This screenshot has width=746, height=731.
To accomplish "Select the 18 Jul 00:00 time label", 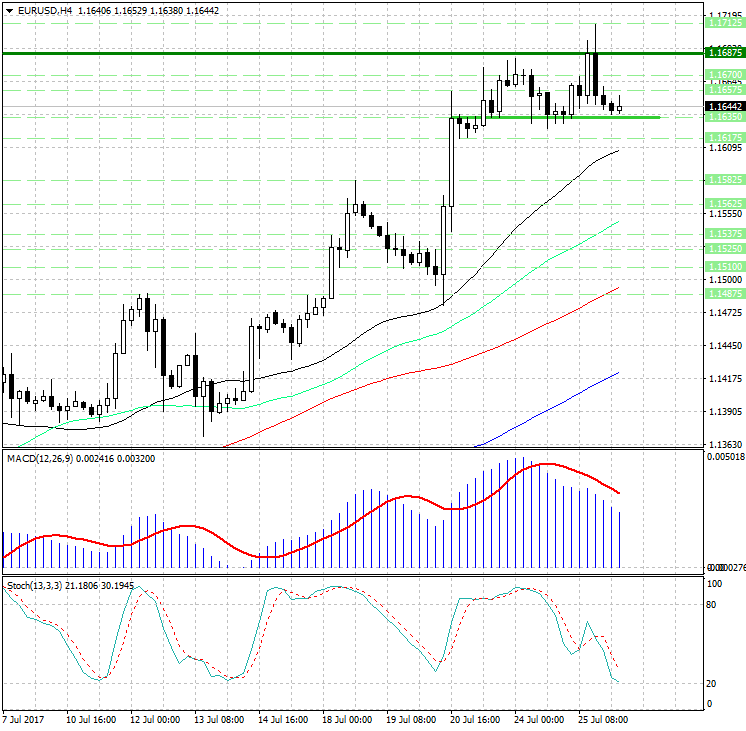I will (x=347, y=719).
